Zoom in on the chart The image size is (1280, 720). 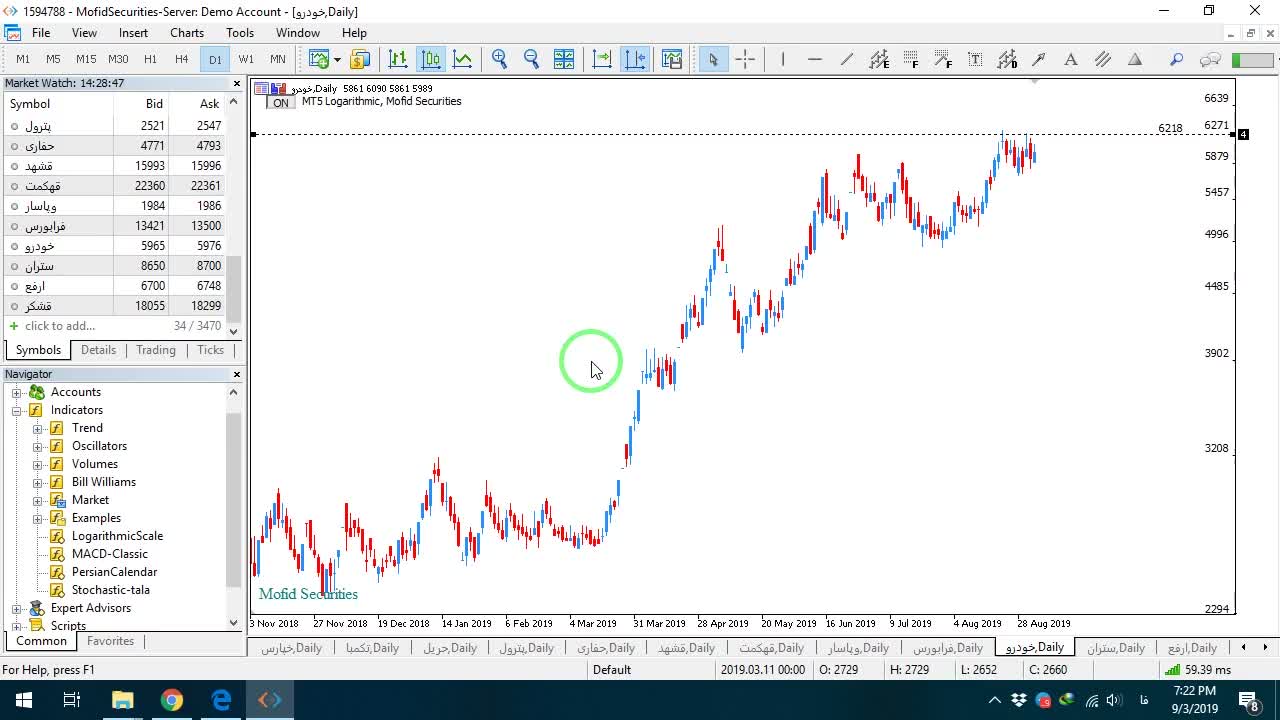pyautogui.click(x=499, y=59)
